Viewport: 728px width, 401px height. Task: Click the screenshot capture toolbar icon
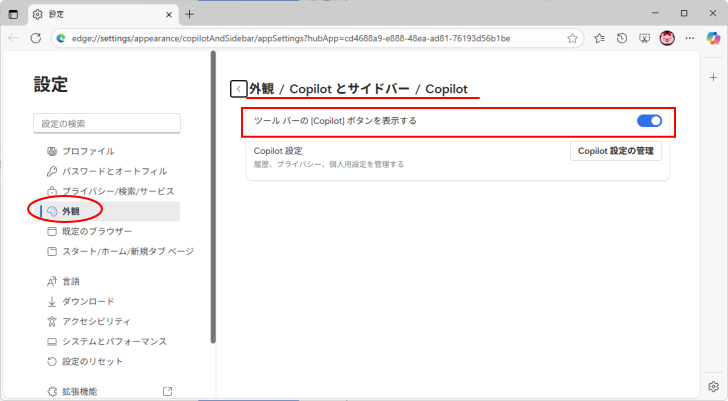point(644,39)
